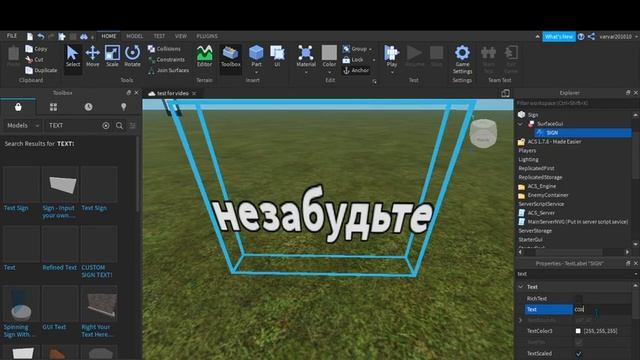Switch to the MODEL ribbon tab
The width and height of the screenshot is (640, 360).
(x=135, y=36)
